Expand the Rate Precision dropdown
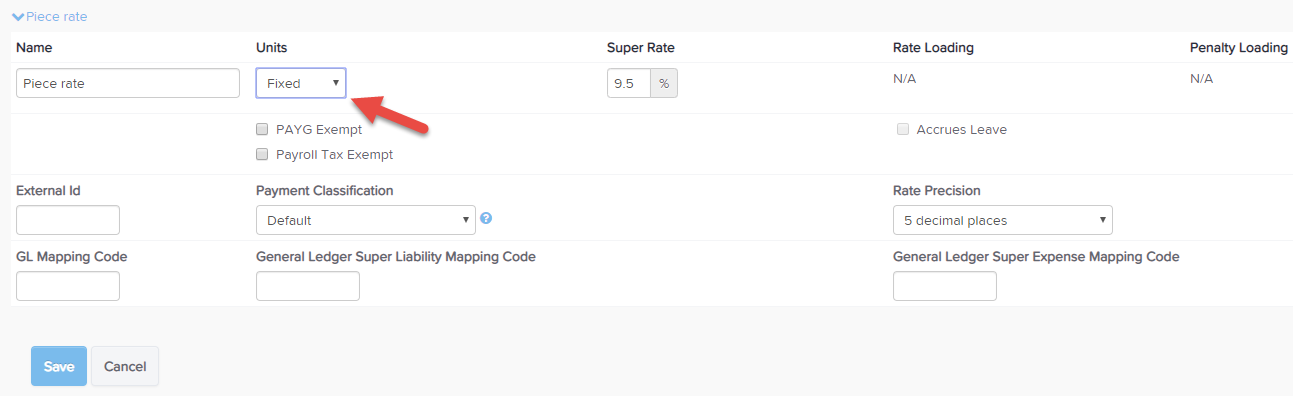 click(1002, 220)
